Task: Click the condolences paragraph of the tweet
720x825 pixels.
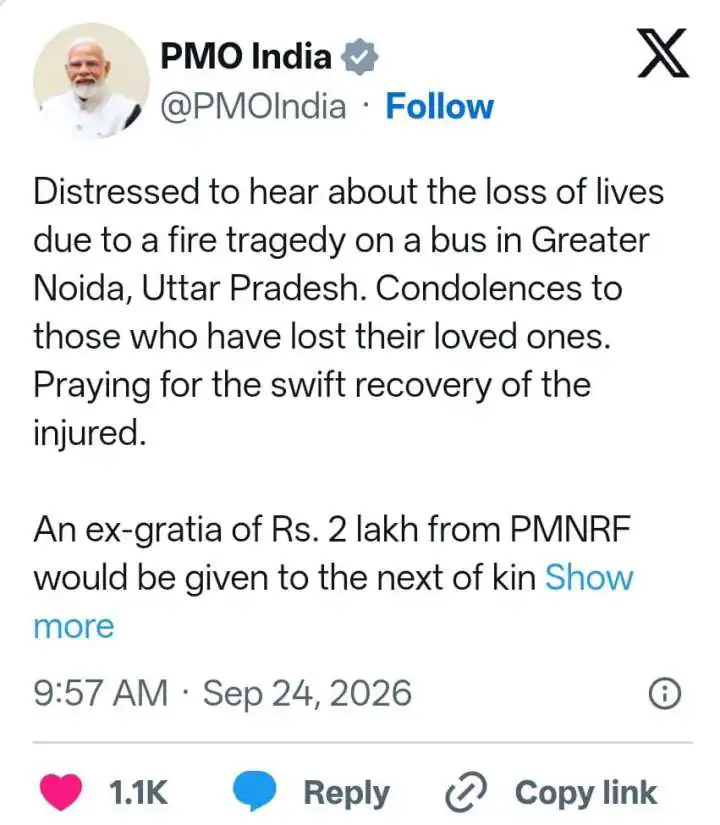Action: (348, 313)
